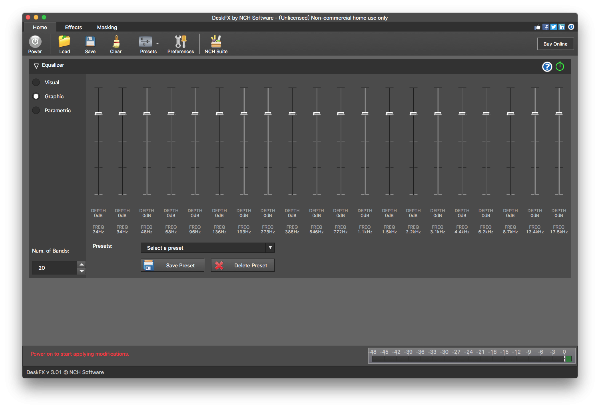Open the Select a preset dropdown

tap(208, 247)
